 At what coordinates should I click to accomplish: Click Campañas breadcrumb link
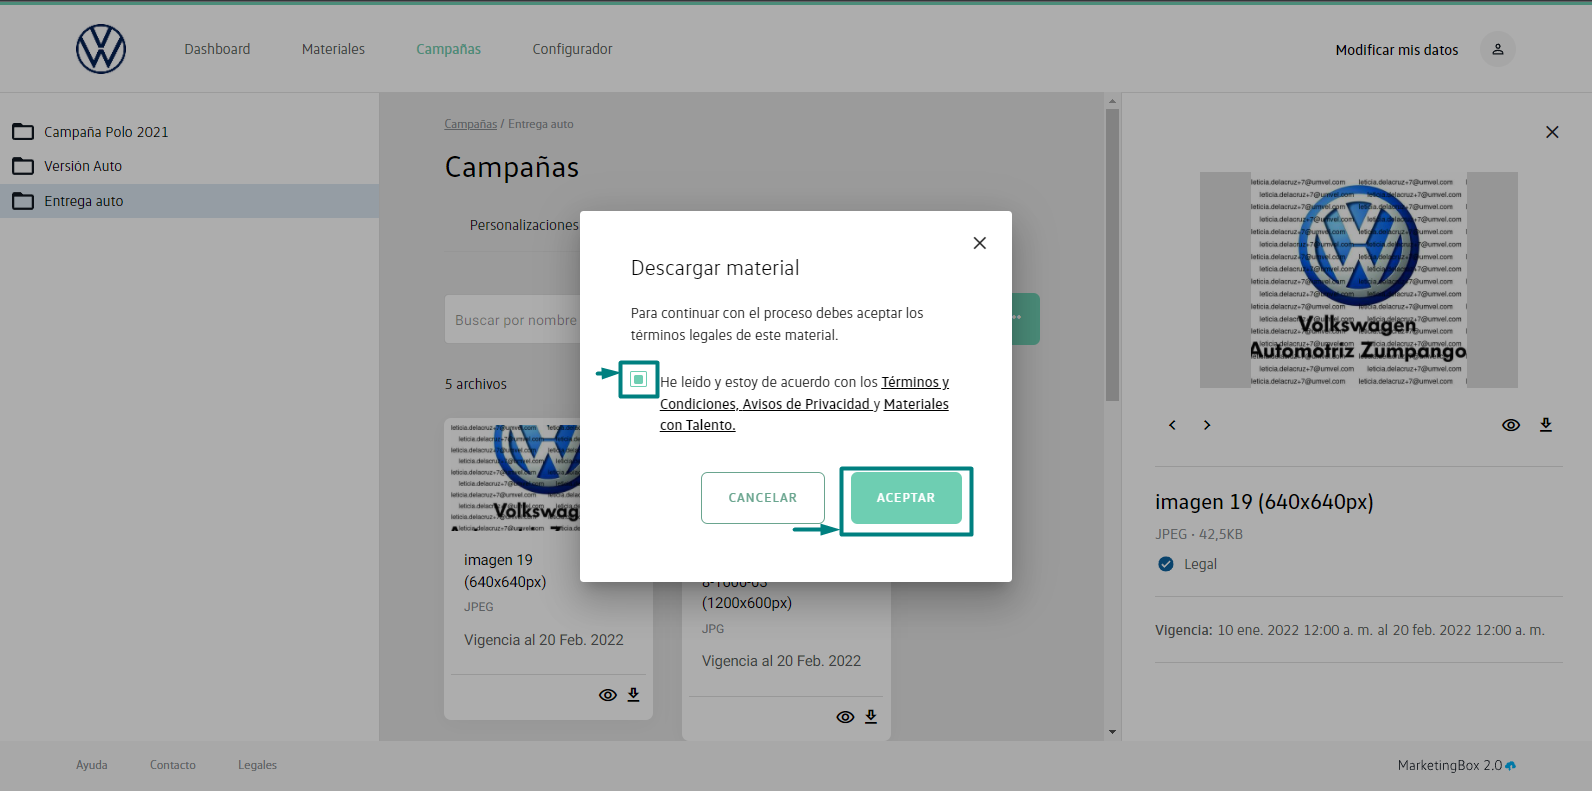click(471, 124)
